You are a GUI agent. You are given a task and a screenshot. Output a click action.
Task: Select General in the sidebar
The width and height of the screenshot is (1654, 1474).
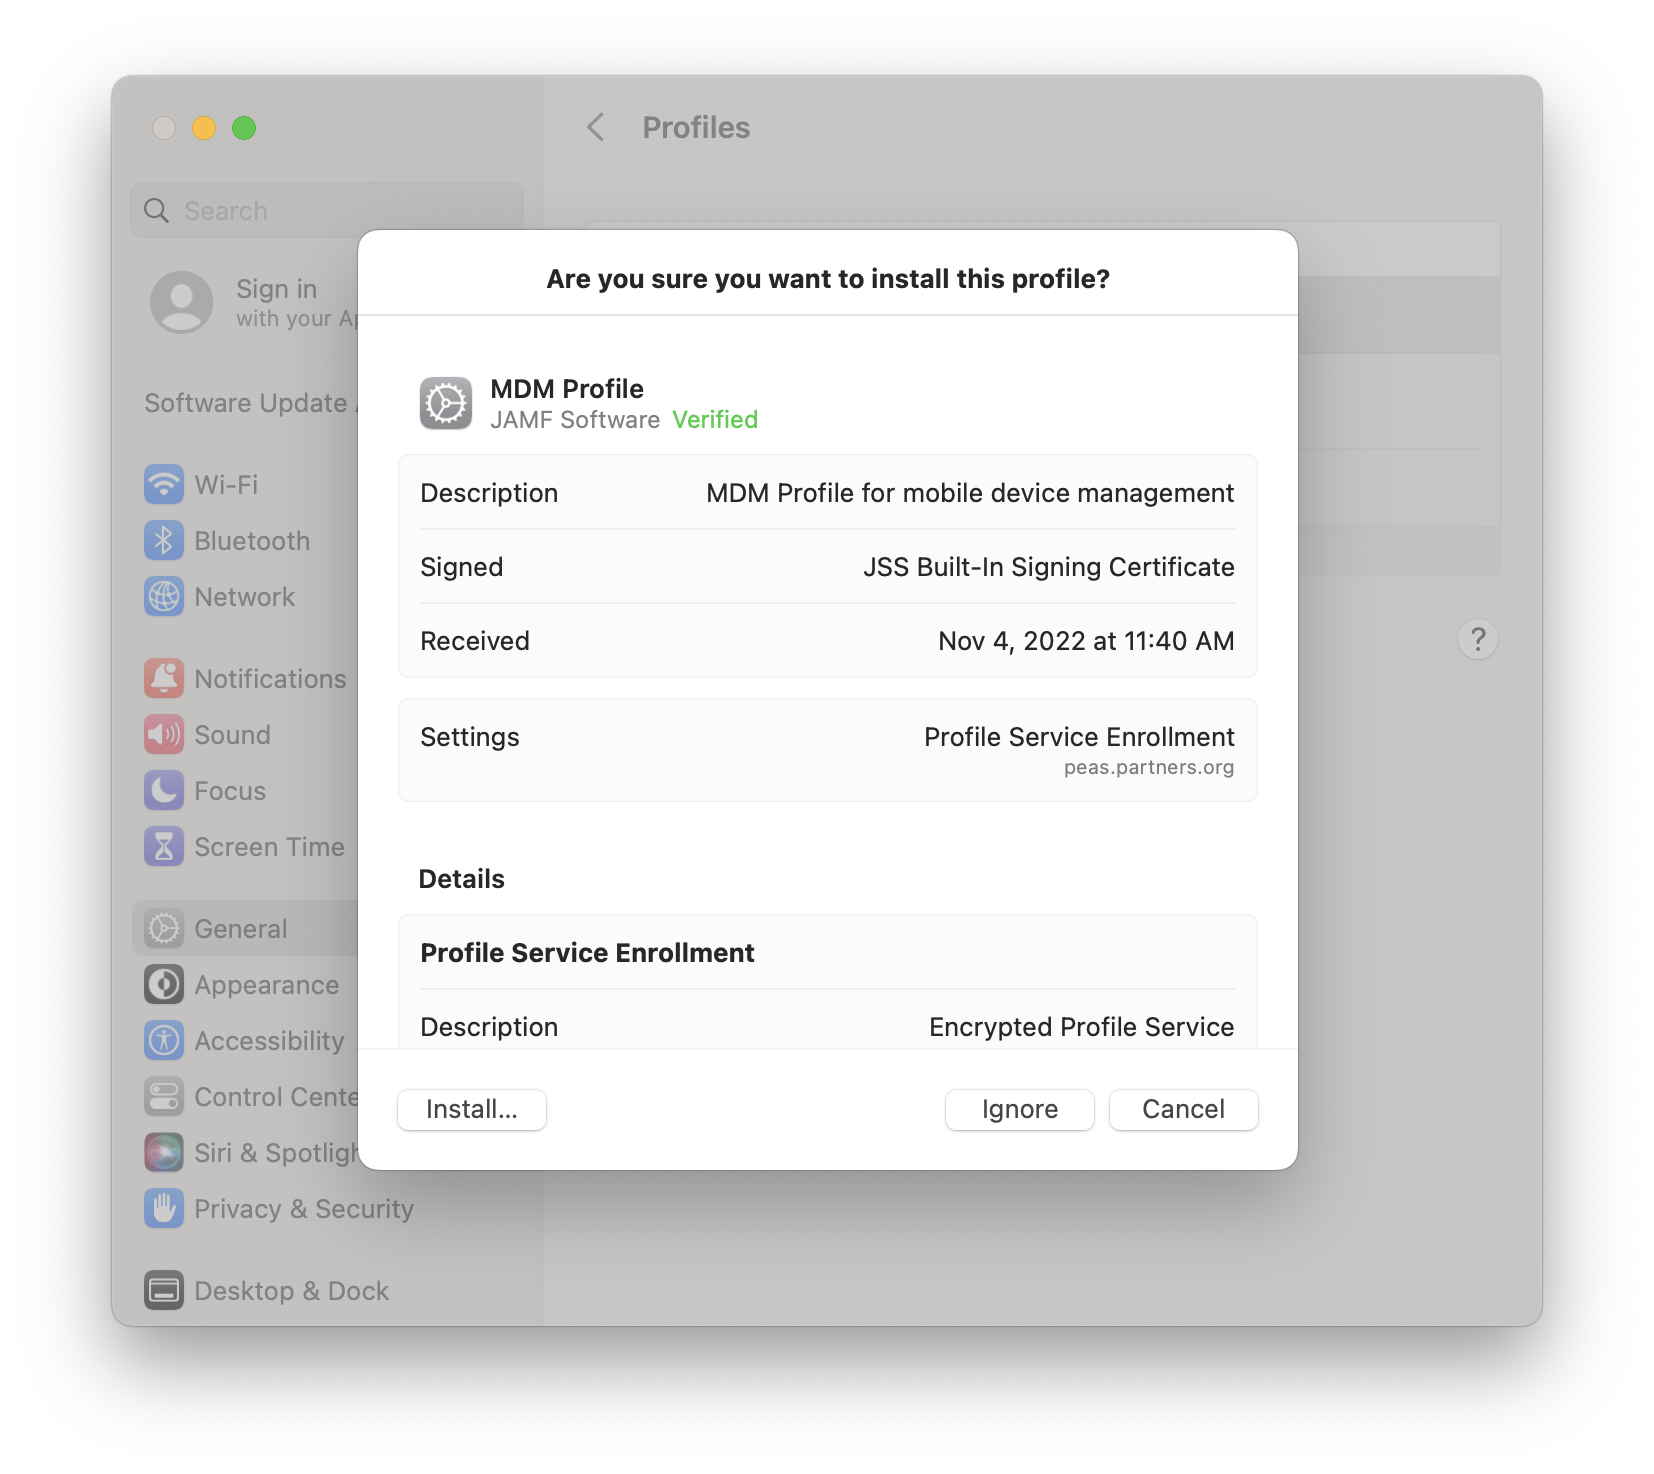pos(241,929)
